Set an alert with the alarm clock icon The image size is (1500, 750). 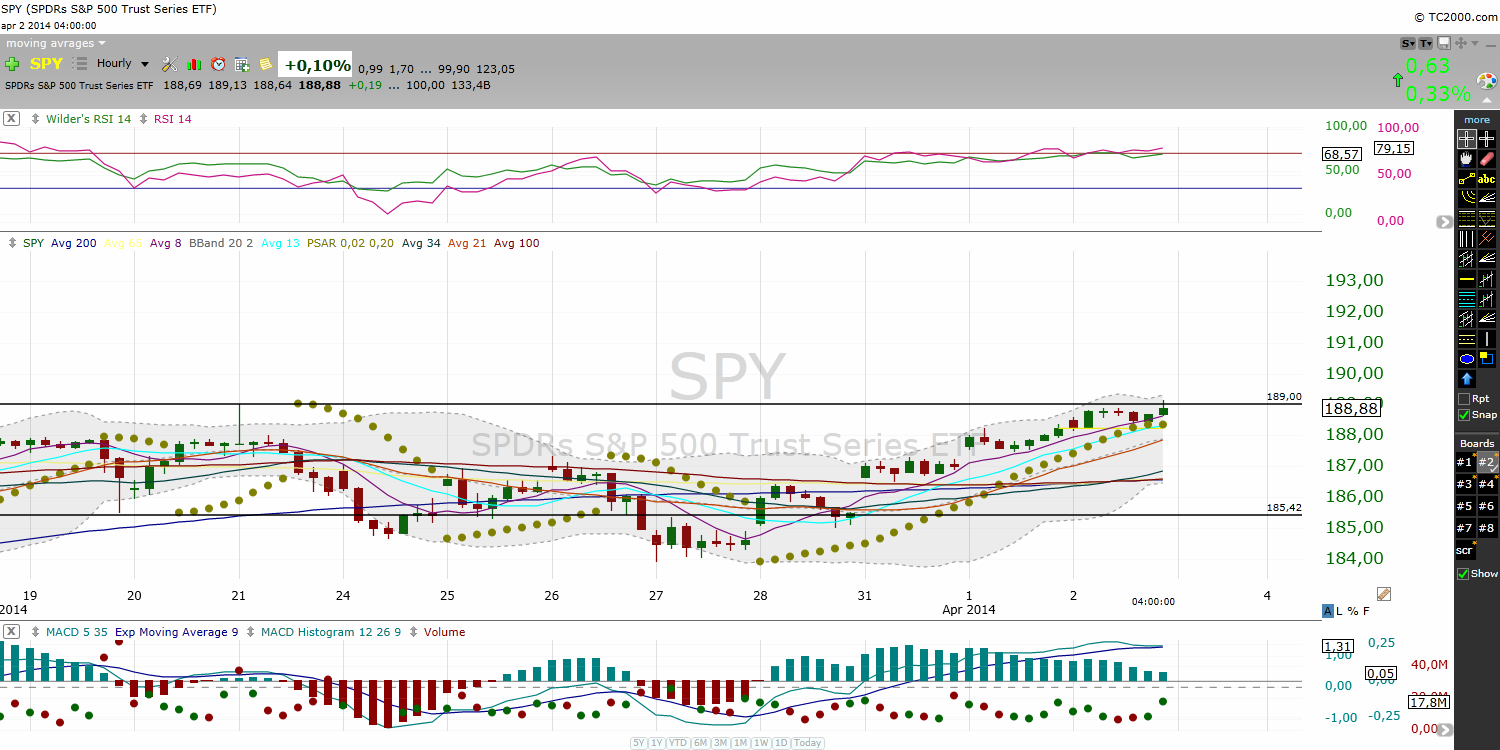point(218,64)
